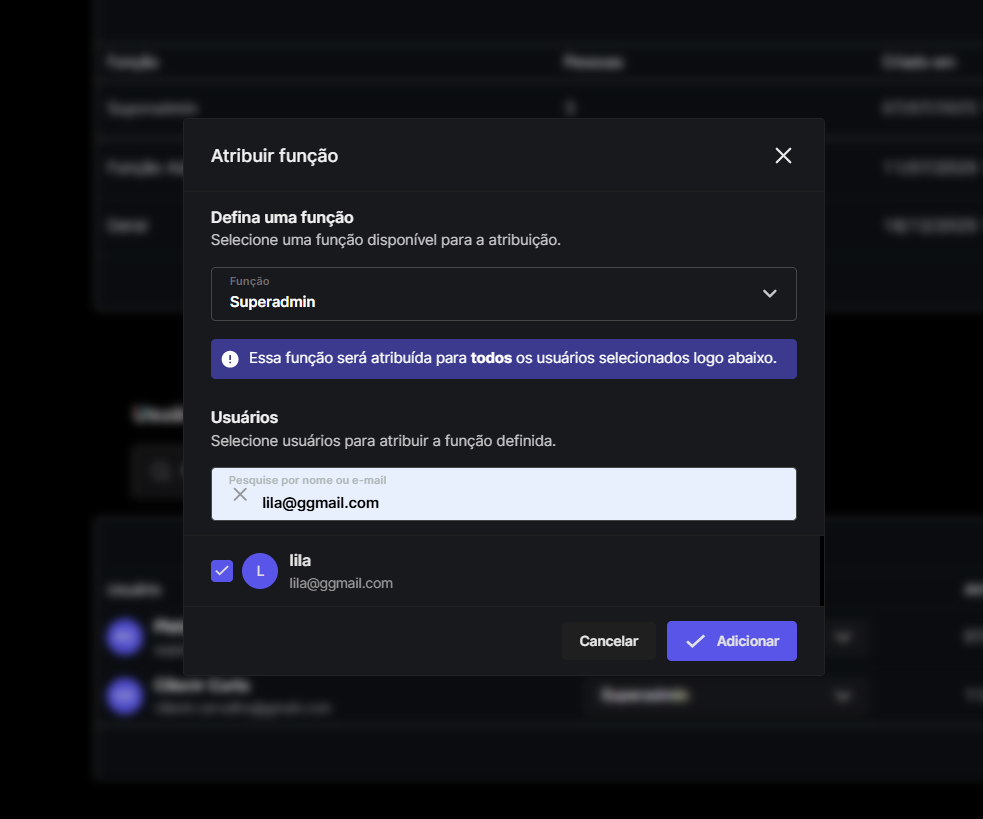Uncheck the lila user checkbox
The image size is (983, 819).
(x=222, y=570)
